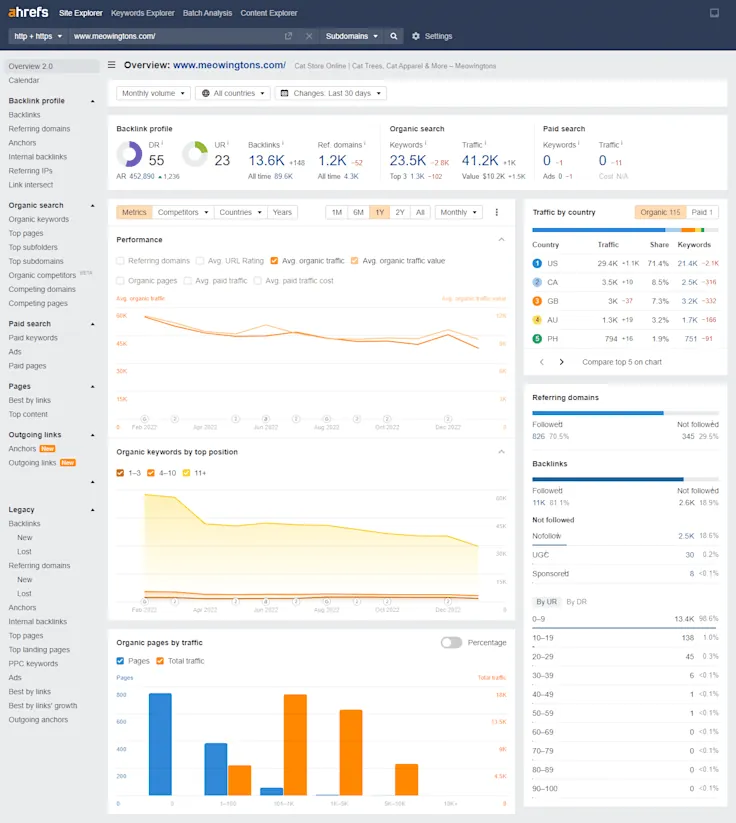This screenshot has width=736, height=823.
Task: Open the Monthly volume dropdown
Action: (153, 93)
